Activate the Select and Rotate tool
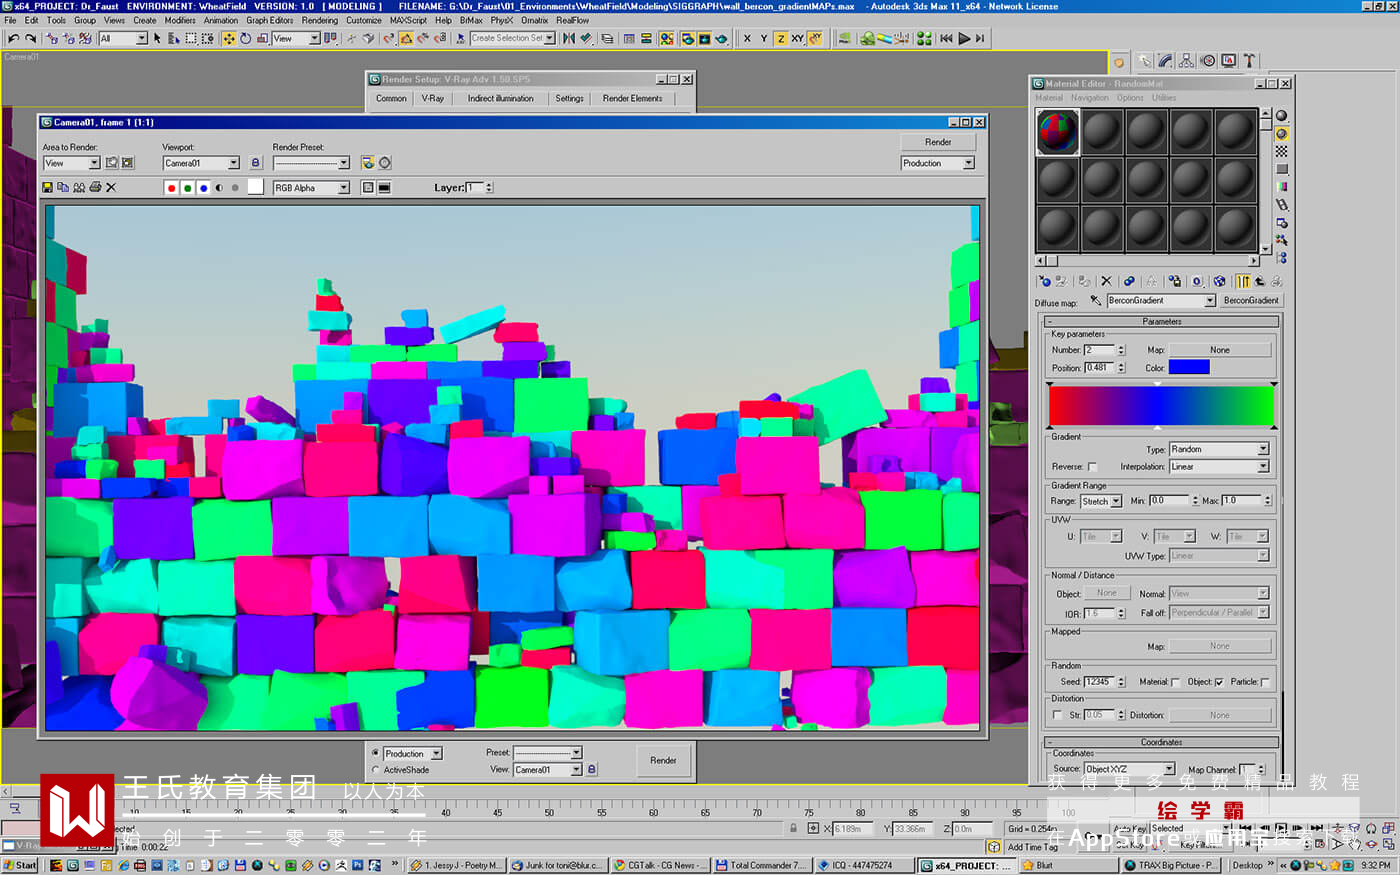This screenshot has height=875, width=1400. coord(245,38)
